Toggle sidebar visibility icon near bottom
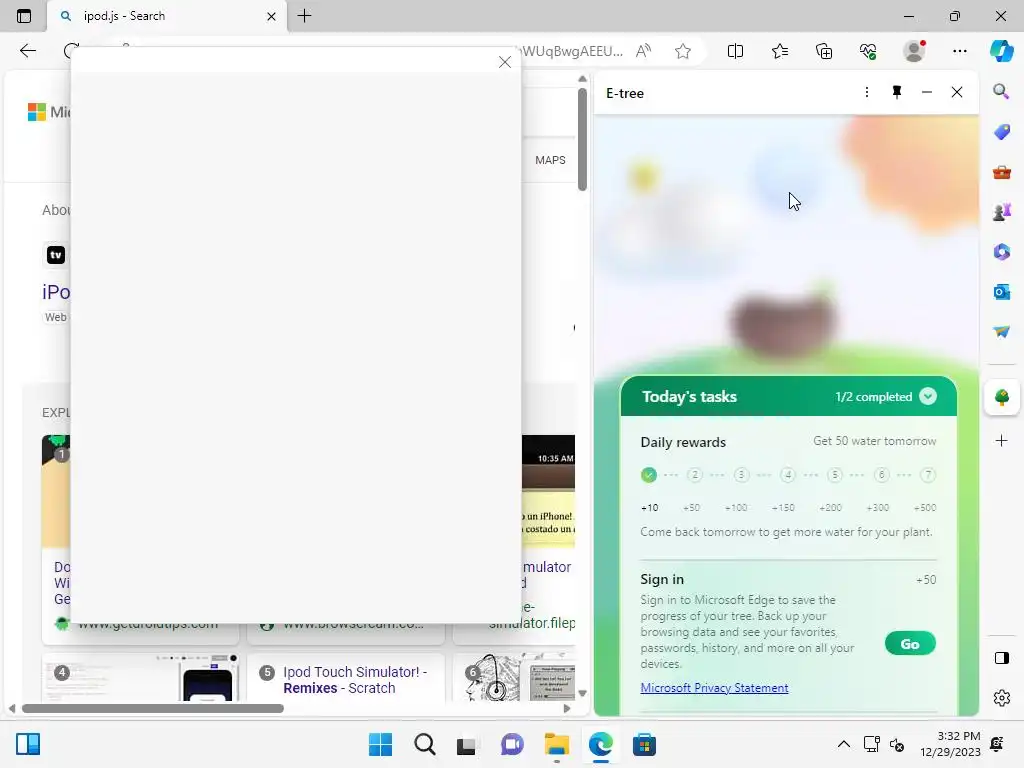The width and height of the screenshot is (1024, 768). [x=1002, y=658]
